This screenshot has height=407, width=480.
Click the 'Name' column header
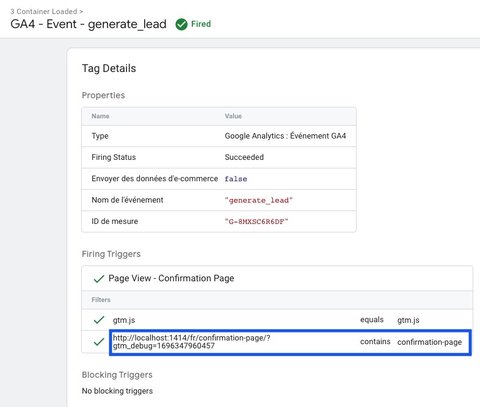click(x=100, y=116)
